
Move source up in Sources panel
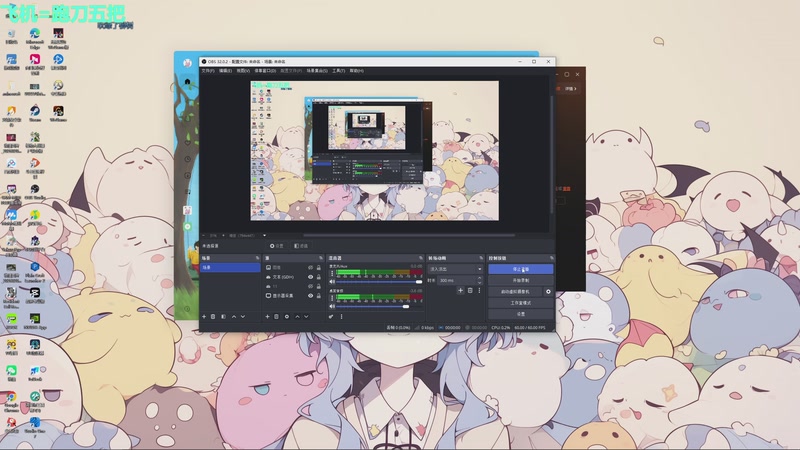pos(297,317)
